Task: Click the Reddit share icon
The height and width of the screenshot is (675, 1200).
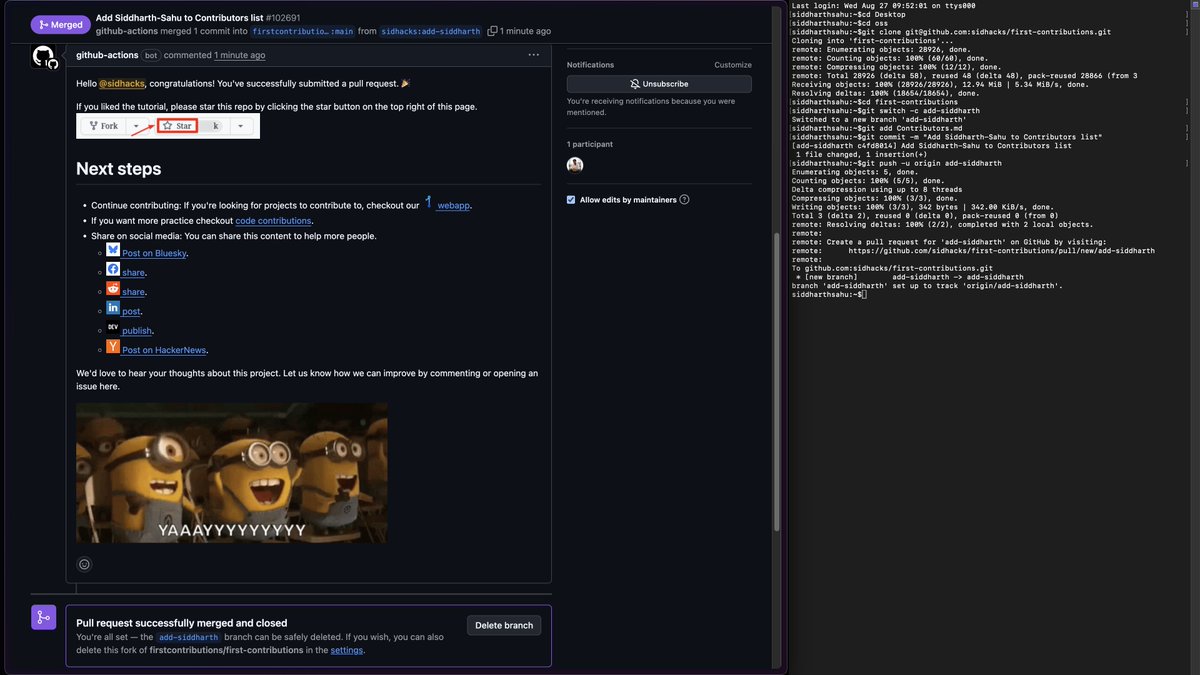Action: click(113, 288)
